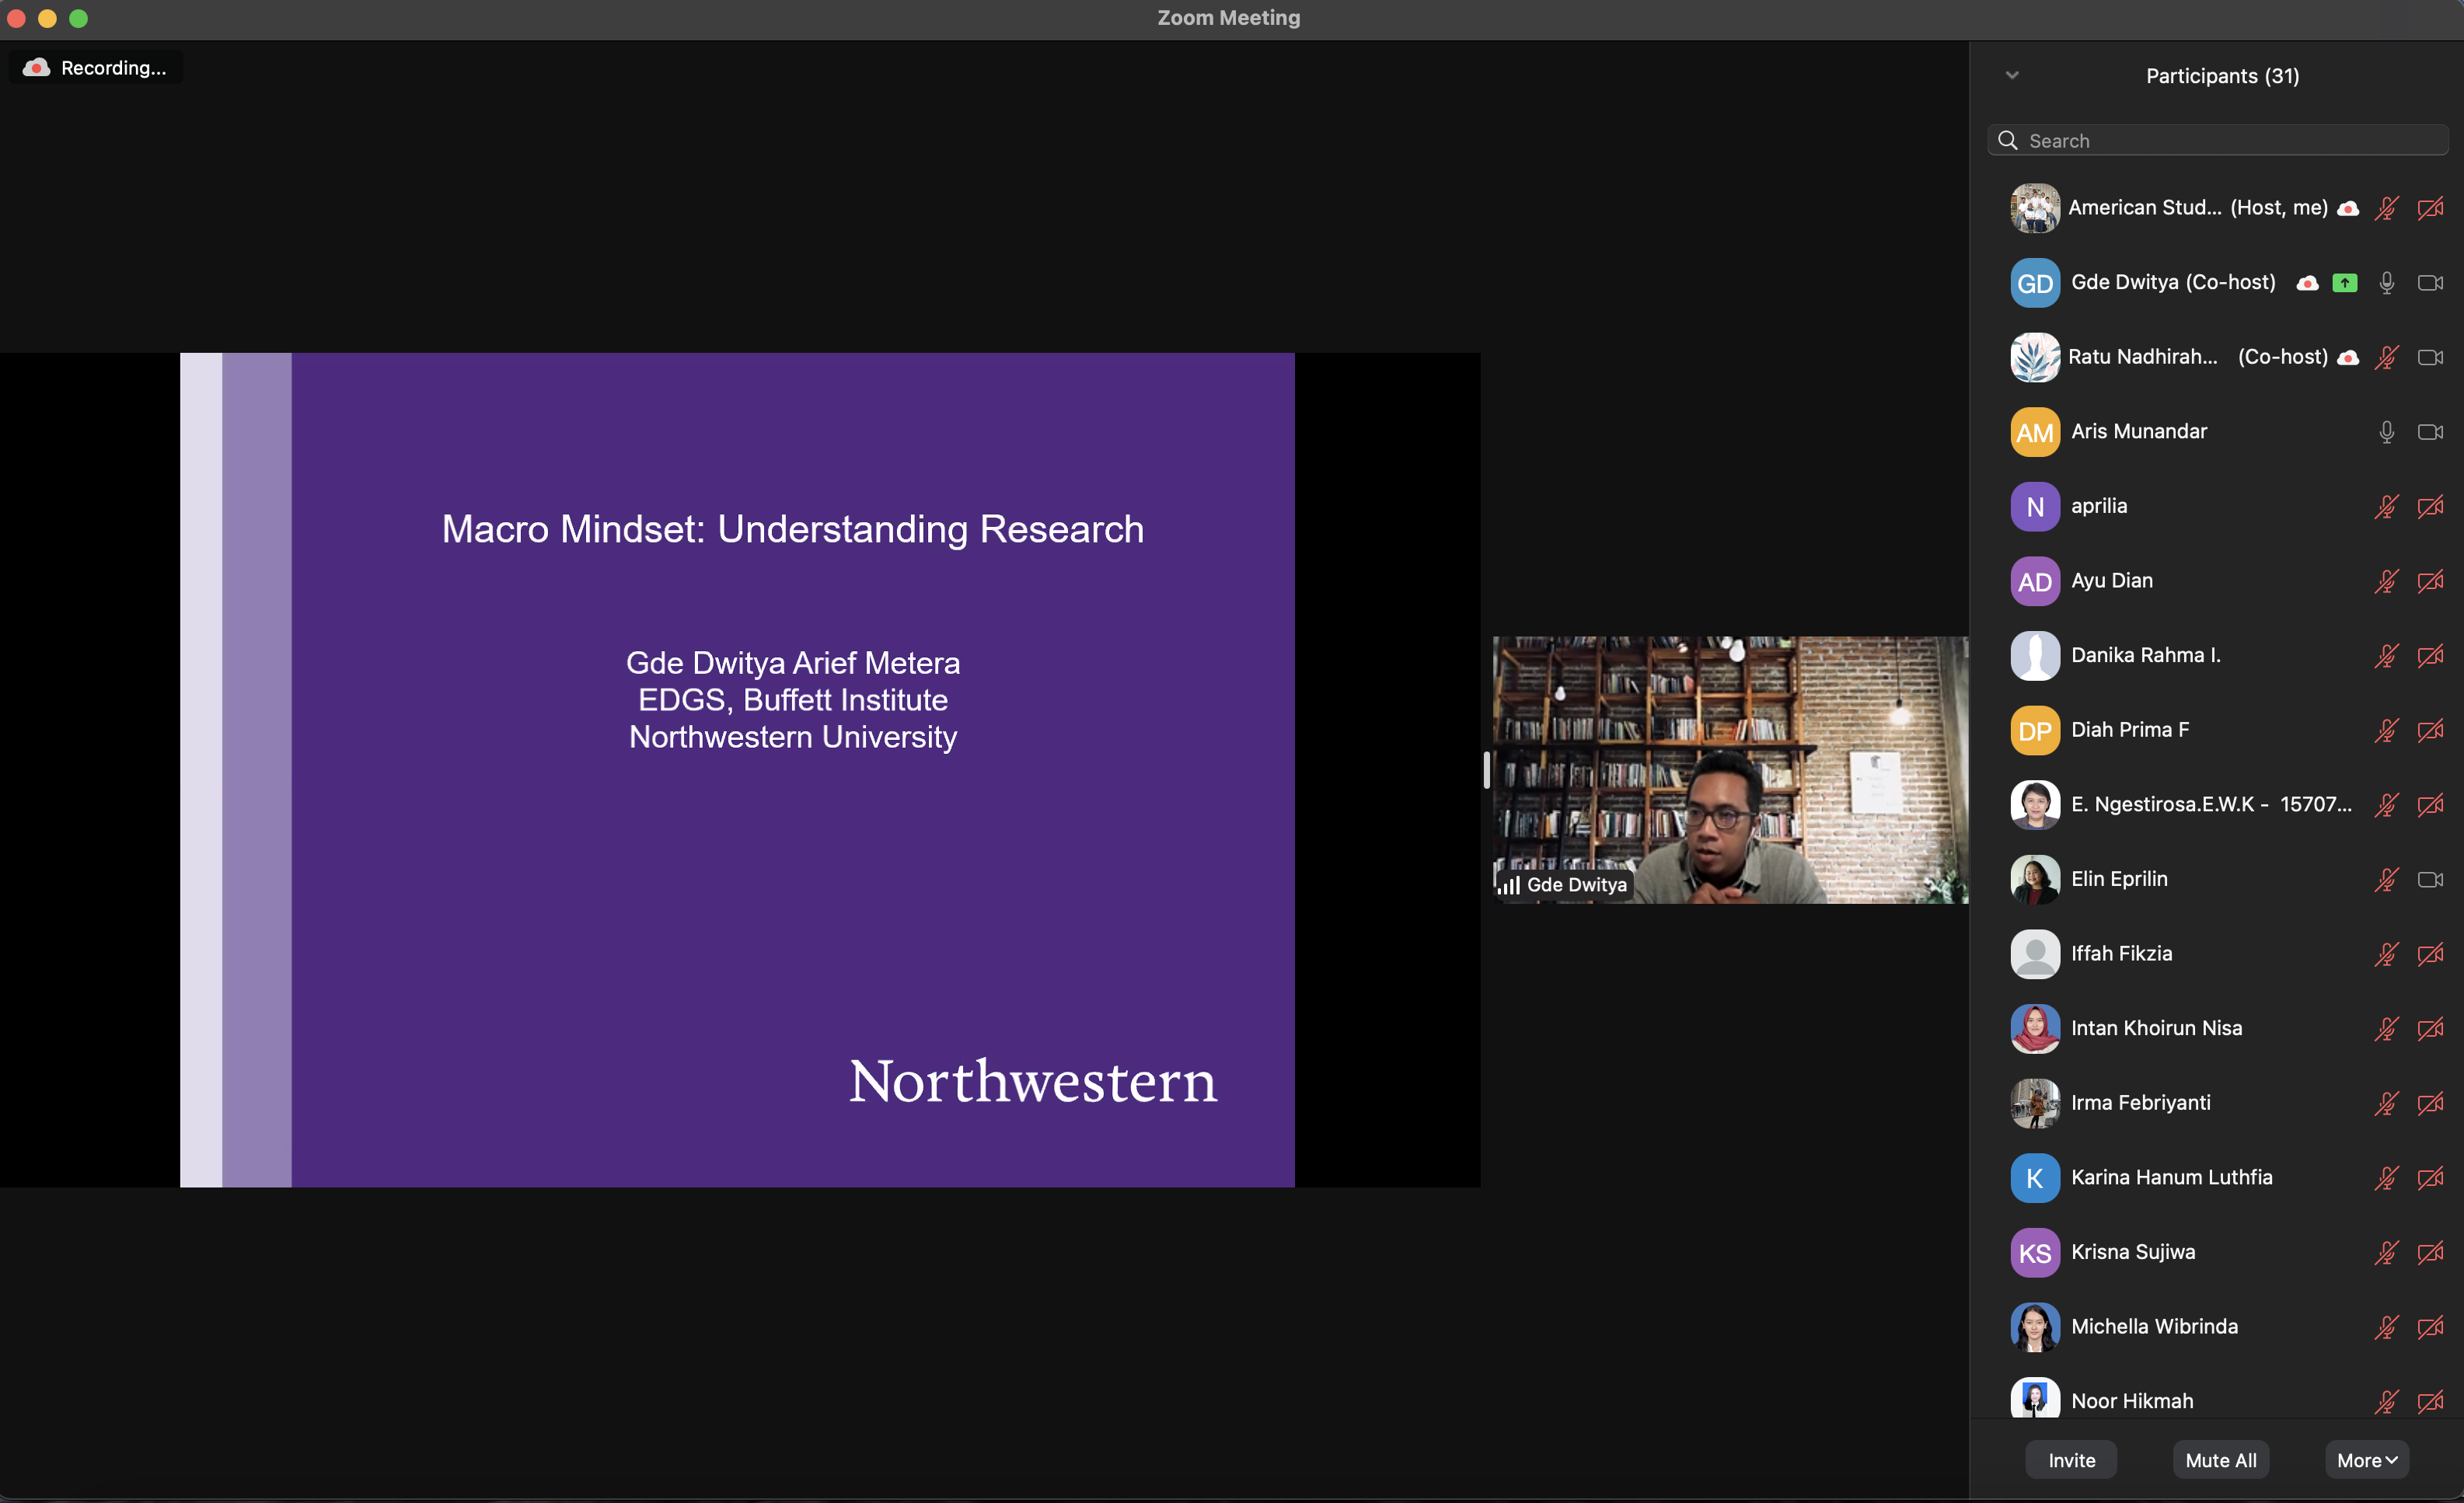
Task: Click E. Ngestirosa's camera-off icon
Action: tap(2430, 805)
